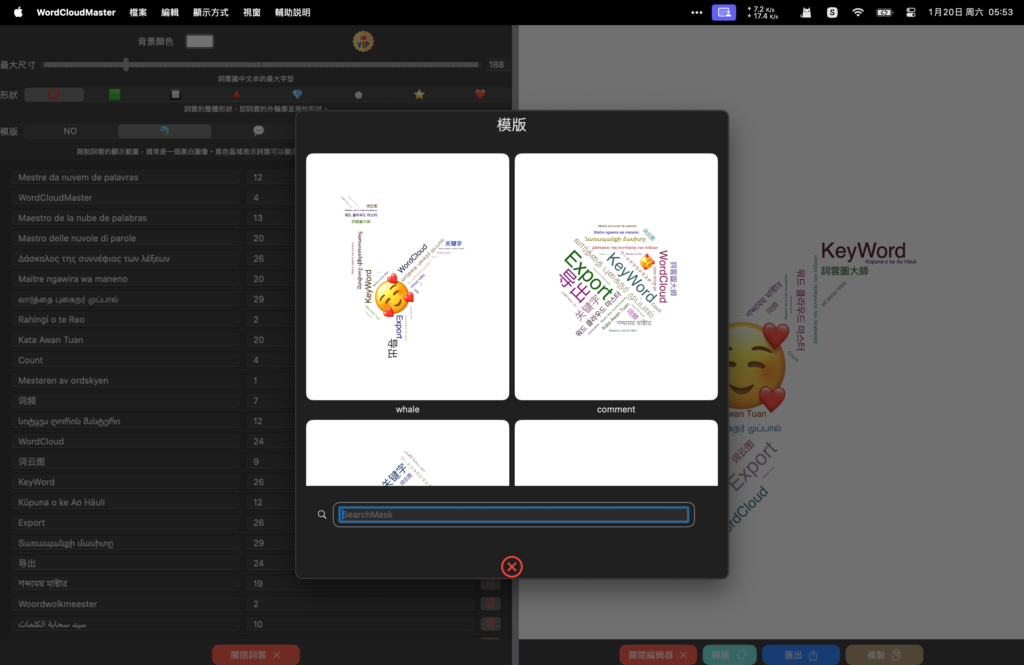
Task: Edit count 2 for Woordwolkmeester row
Action: tap(361, 604)
